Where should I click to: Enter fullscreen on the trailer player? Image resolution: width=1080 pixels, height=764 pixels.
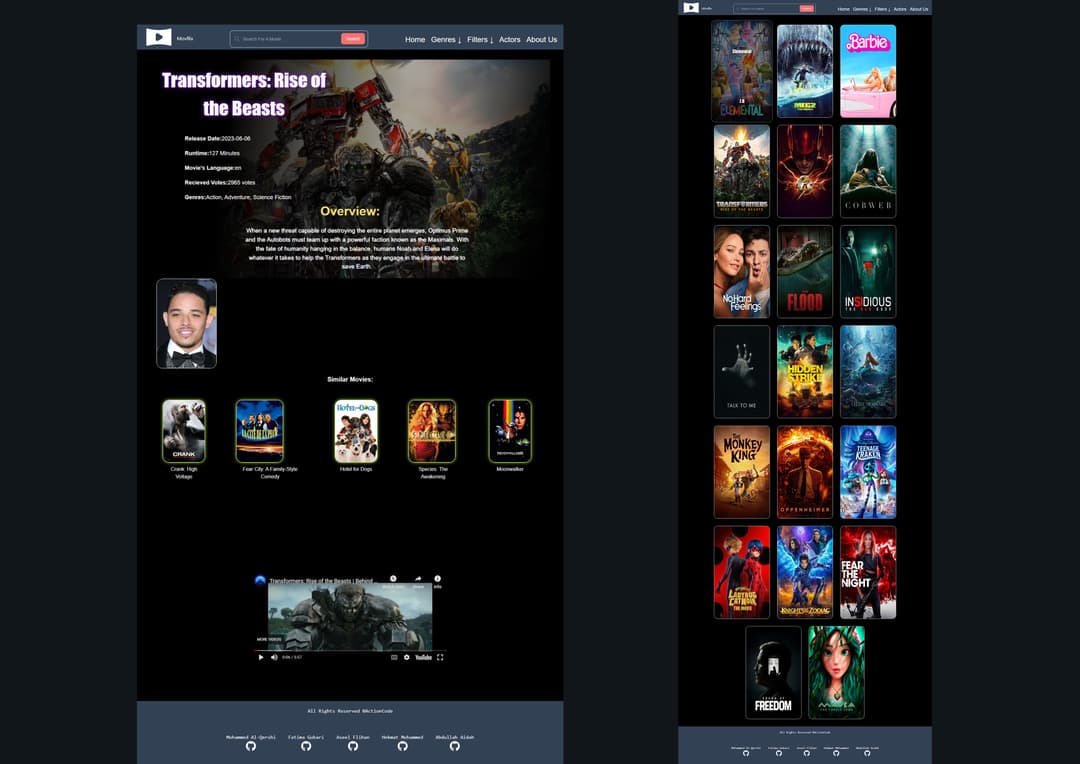pos(440,657)
